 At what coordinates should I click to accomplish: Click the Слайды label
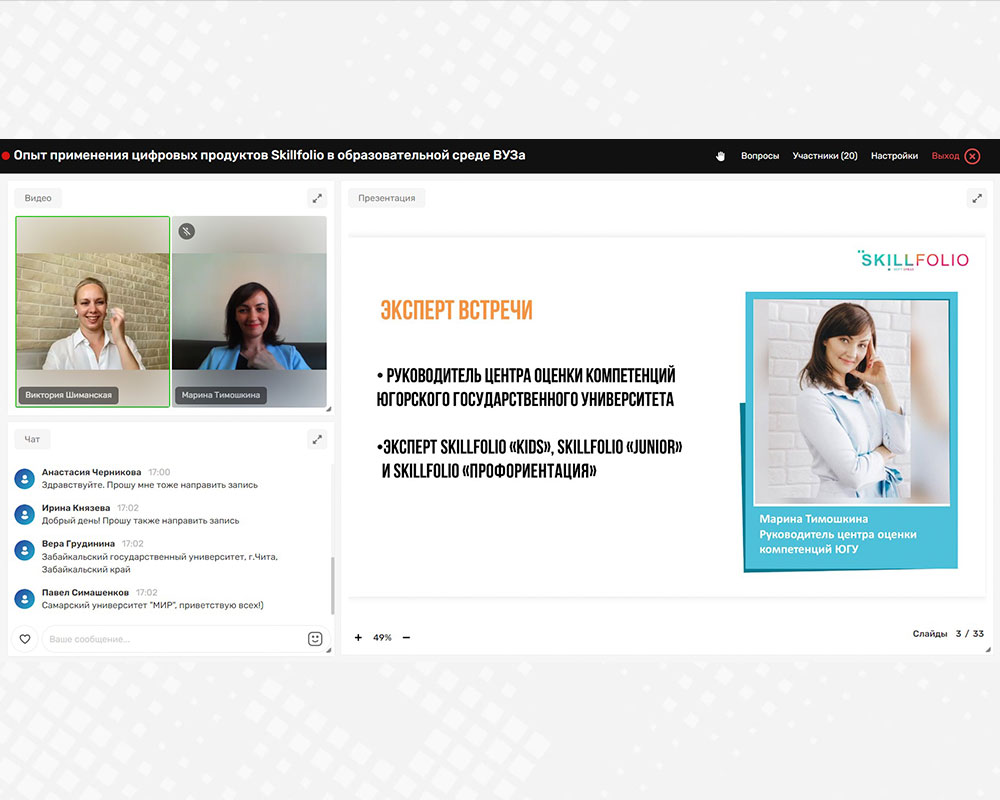pos(930,633)
